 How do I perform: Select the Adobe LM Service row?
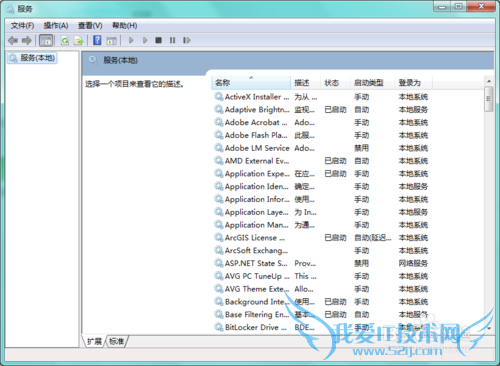[x=321, y=148]
